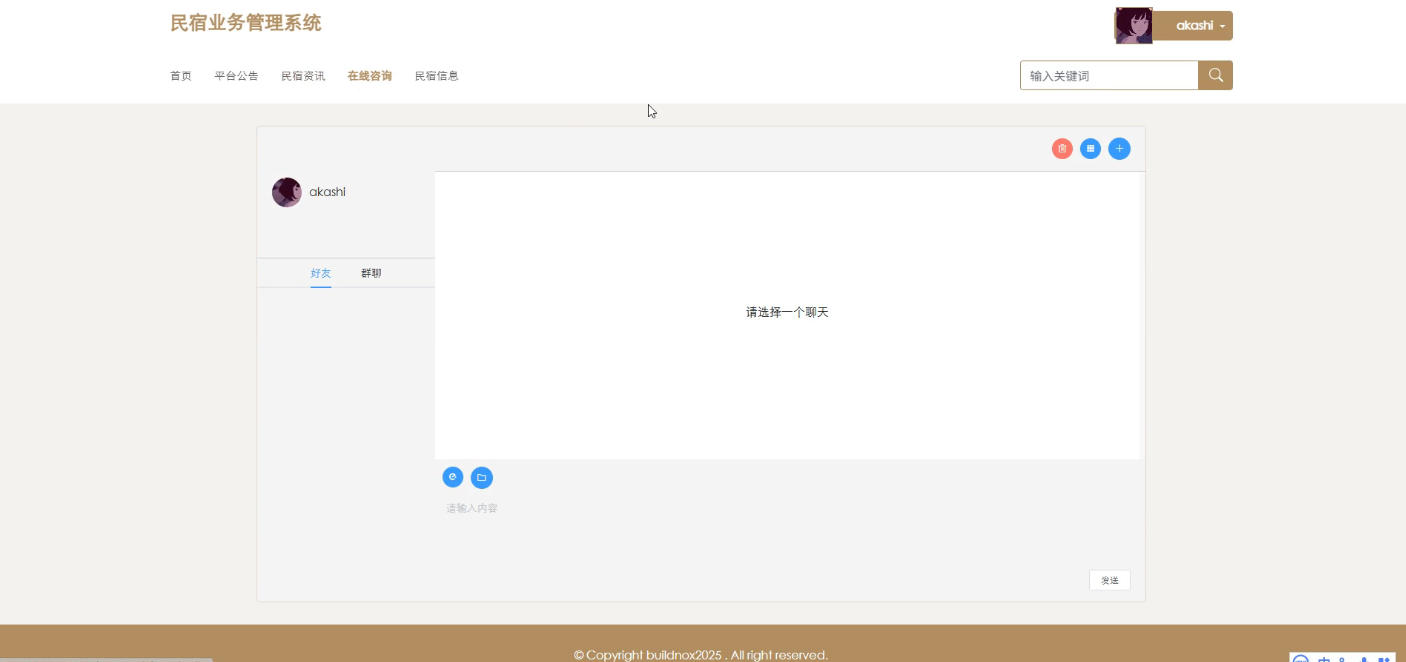The width and height of the screenshot is (1406, 662).
Task: Open 平台公告 navigation item
Action: point(236,76)
